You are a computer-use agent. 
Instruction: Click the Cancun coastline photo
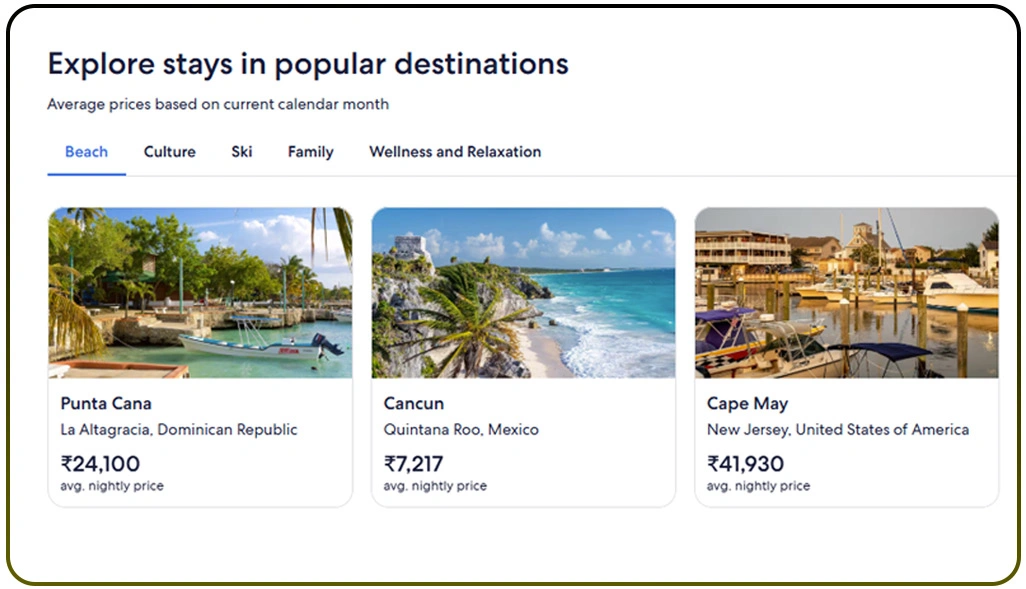click(523, 292)
